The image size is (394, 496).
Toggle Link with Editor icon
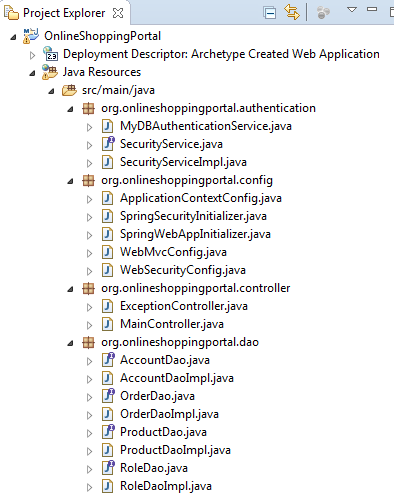292,12
